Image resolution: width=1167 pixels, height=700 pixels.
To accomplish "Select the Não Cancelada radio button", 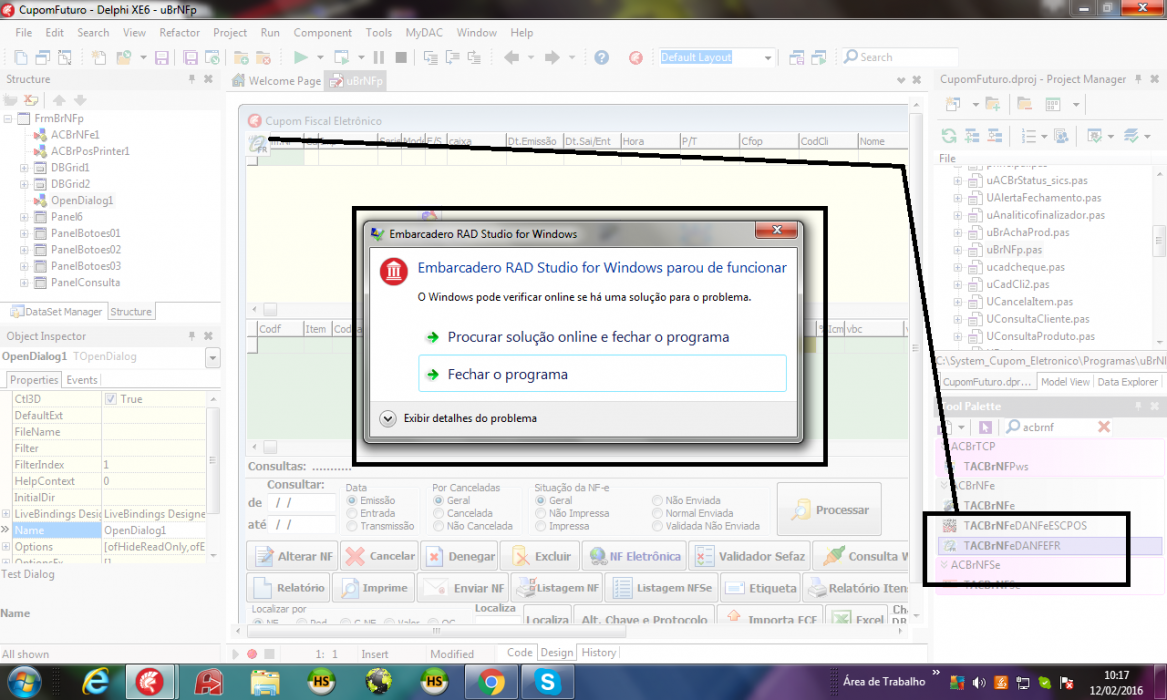I will click(438, 526).
